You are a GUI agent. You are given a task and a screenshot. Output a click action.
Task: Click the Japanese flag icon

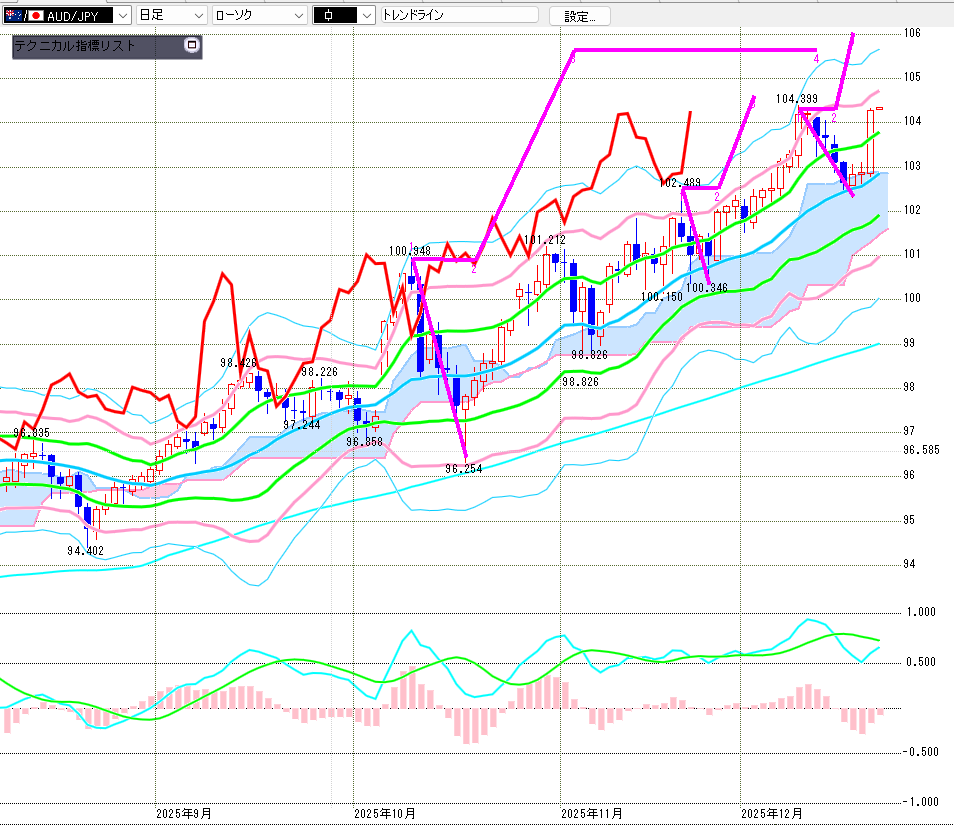tap(36, 16)
